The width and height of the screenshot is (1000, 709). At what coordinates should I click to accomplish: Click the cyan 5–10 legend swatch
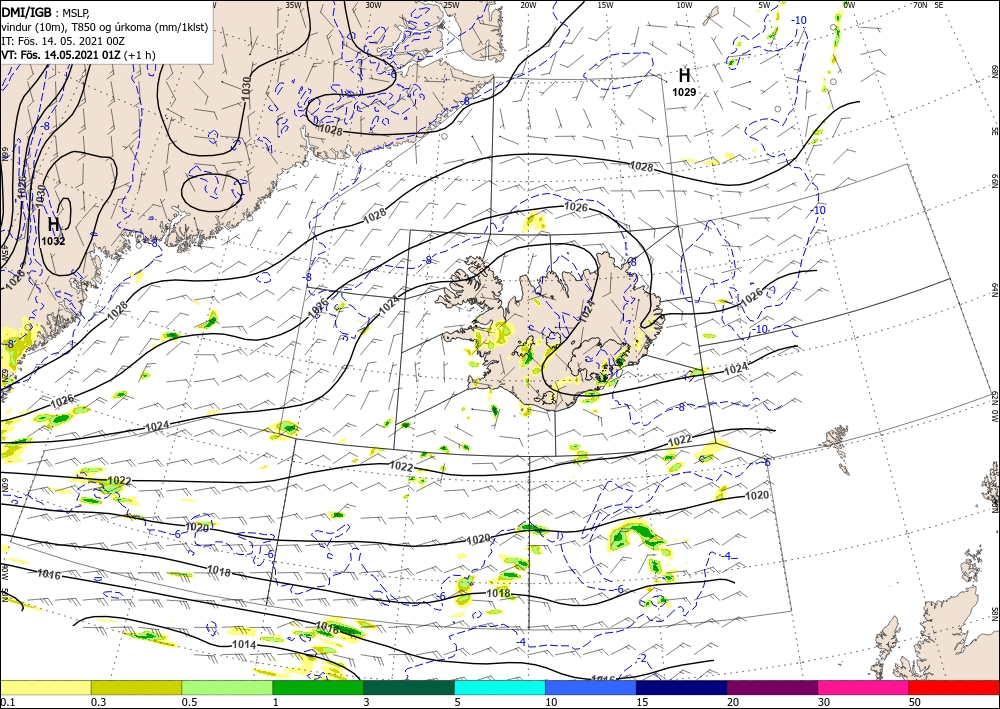500,687
